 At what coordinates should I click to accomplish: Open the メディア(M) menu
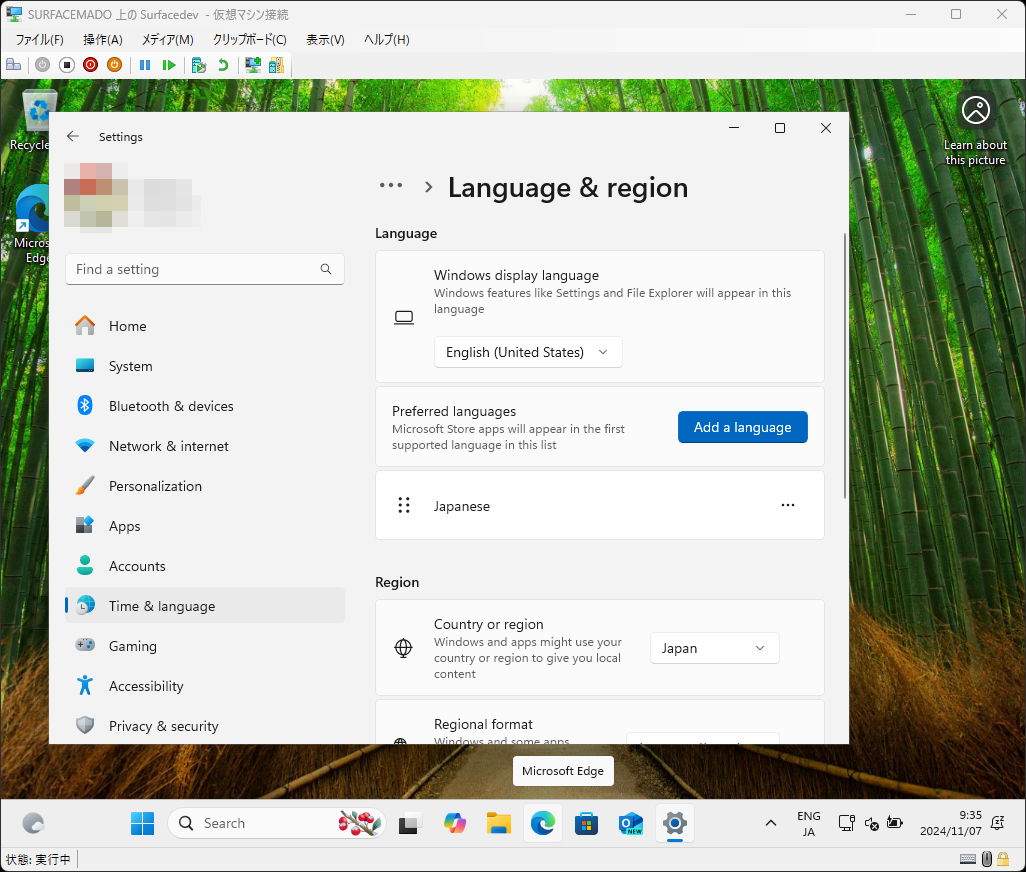pyautogui.click(x=166, y=39)
